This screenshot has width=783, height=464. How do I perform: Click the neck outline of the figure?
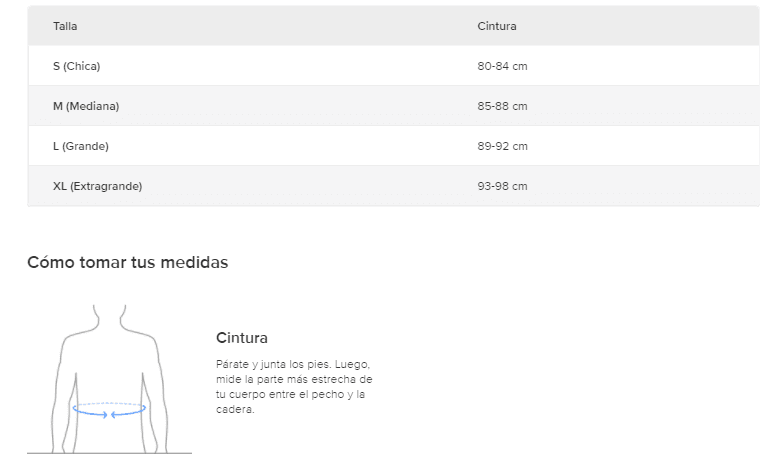tap(109, 318)
